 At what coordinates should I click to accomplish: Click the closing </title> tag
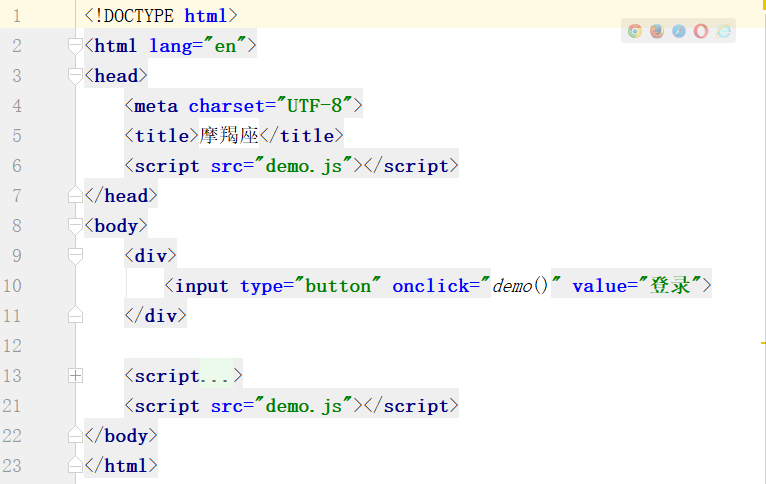pos(301,135)
